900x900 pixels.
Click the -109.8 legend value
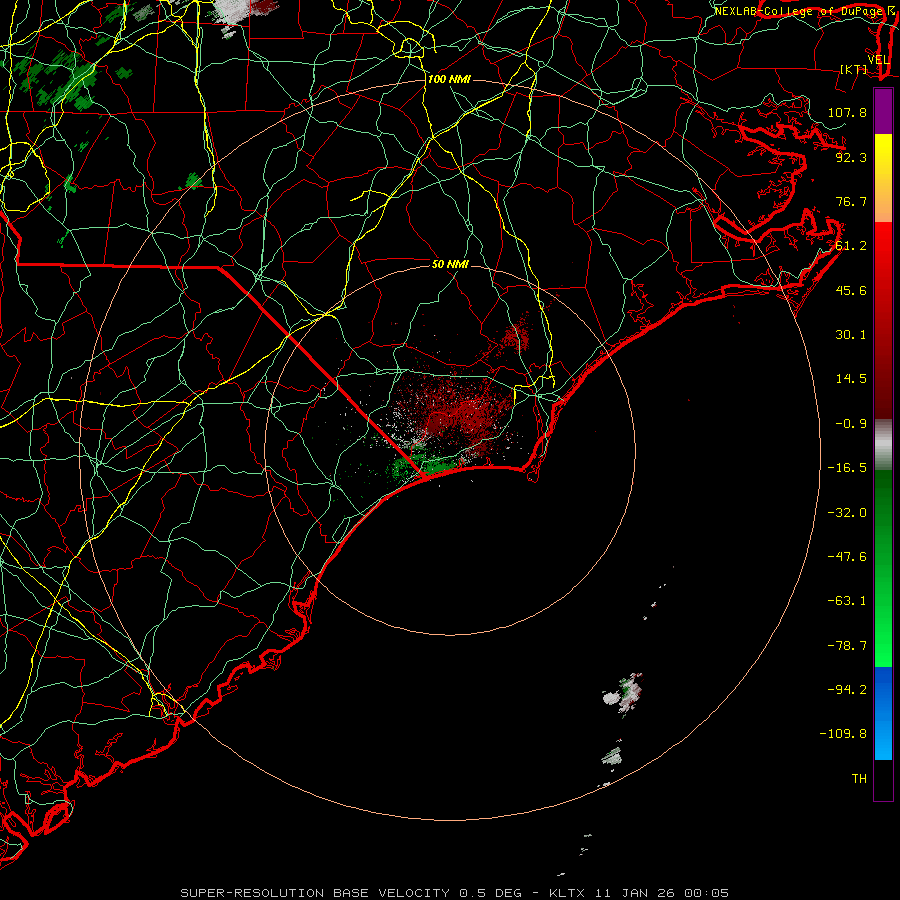(843, 734)
